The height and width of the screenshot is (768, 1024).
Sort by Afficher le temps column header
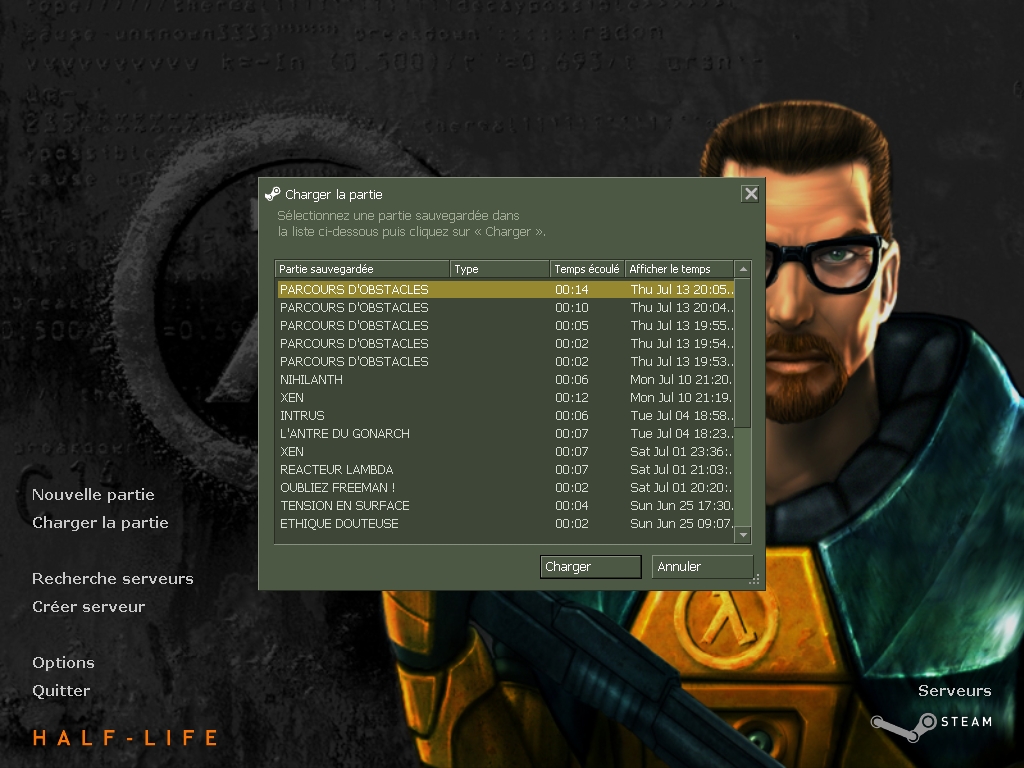[678, 269]
